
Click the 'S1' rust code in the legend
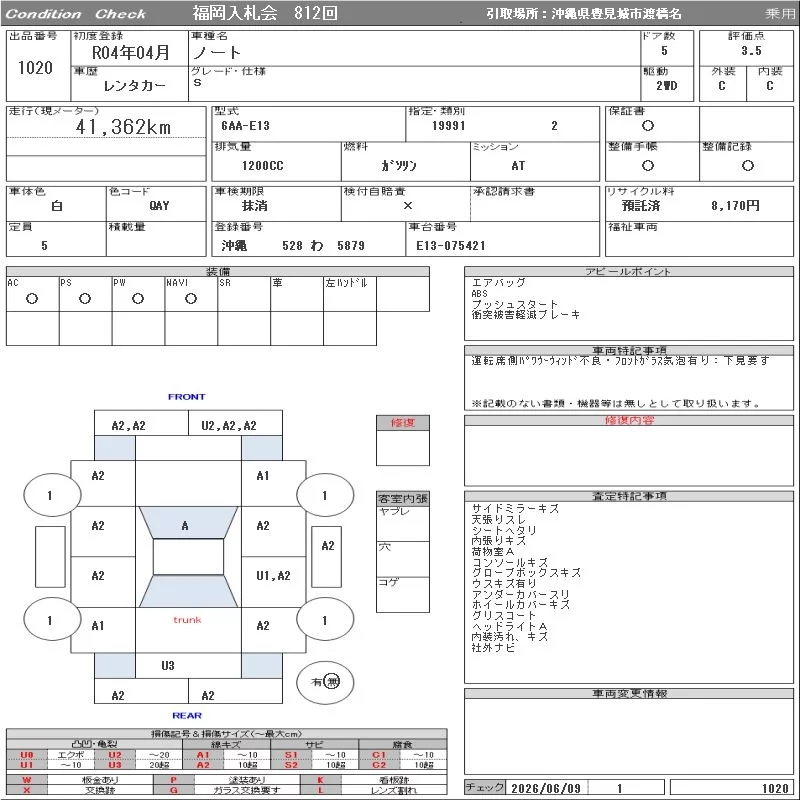click(x=291, y=755)
